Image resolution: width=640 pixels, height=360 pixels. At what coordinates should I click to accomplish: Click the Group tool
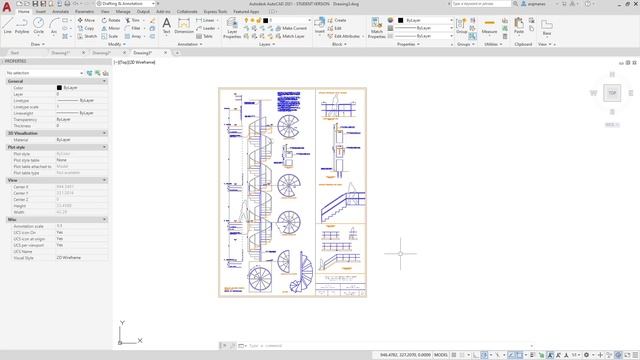(461, 25)
